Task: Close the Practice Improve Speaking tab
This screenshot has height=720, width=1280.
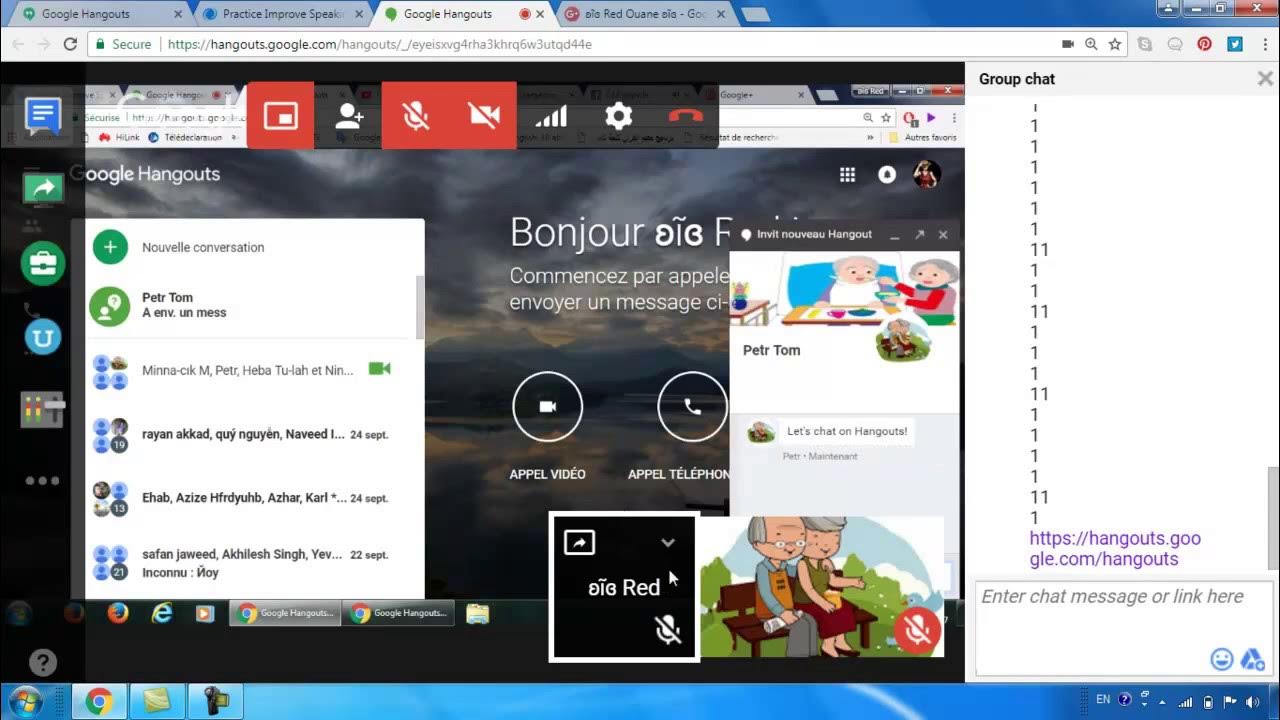Action: (x=359, y=14)
